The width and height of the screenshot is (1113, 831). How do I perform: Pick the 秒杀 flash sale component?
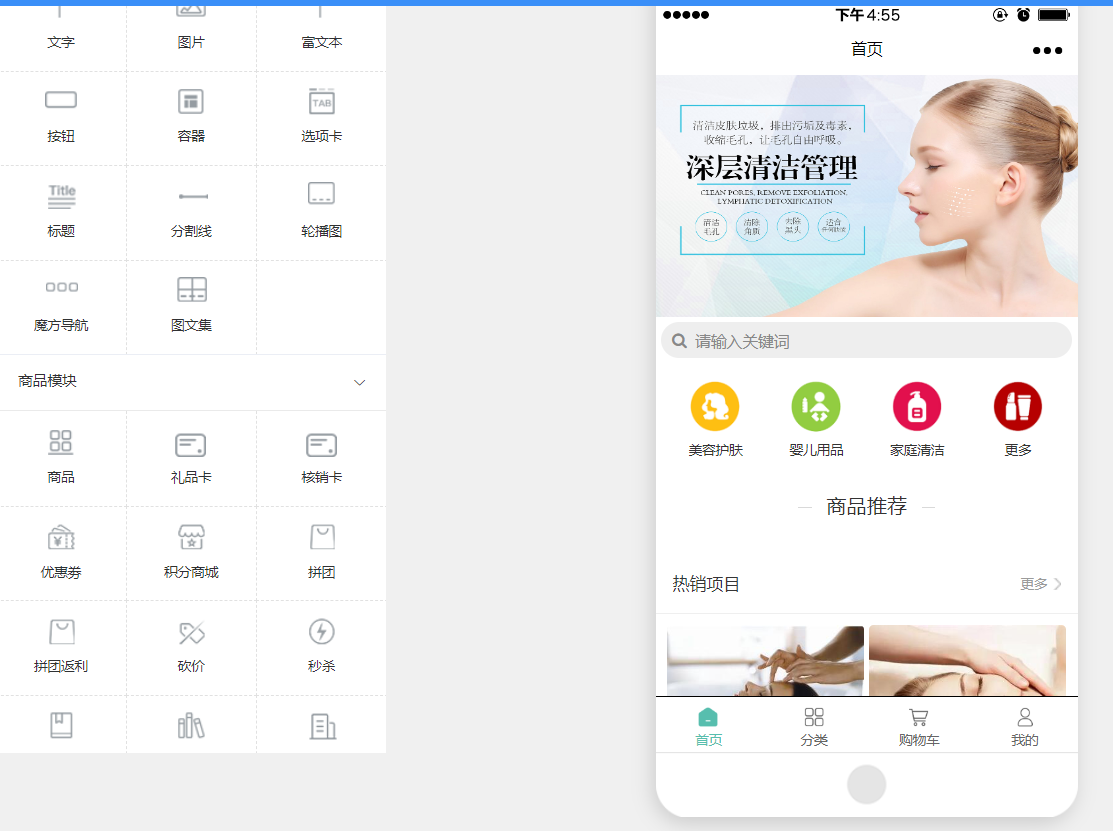pos(322,647)
